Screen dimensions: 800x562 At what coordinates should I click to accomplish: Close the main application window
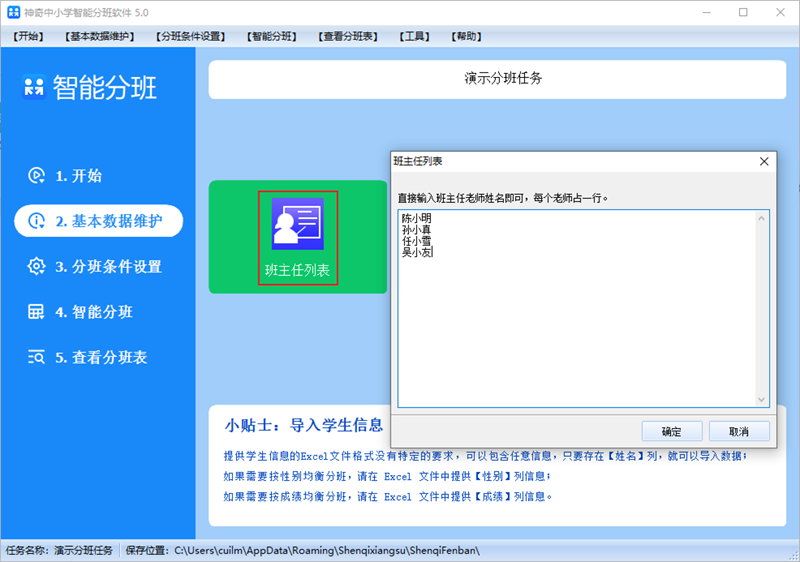[780, 12]
